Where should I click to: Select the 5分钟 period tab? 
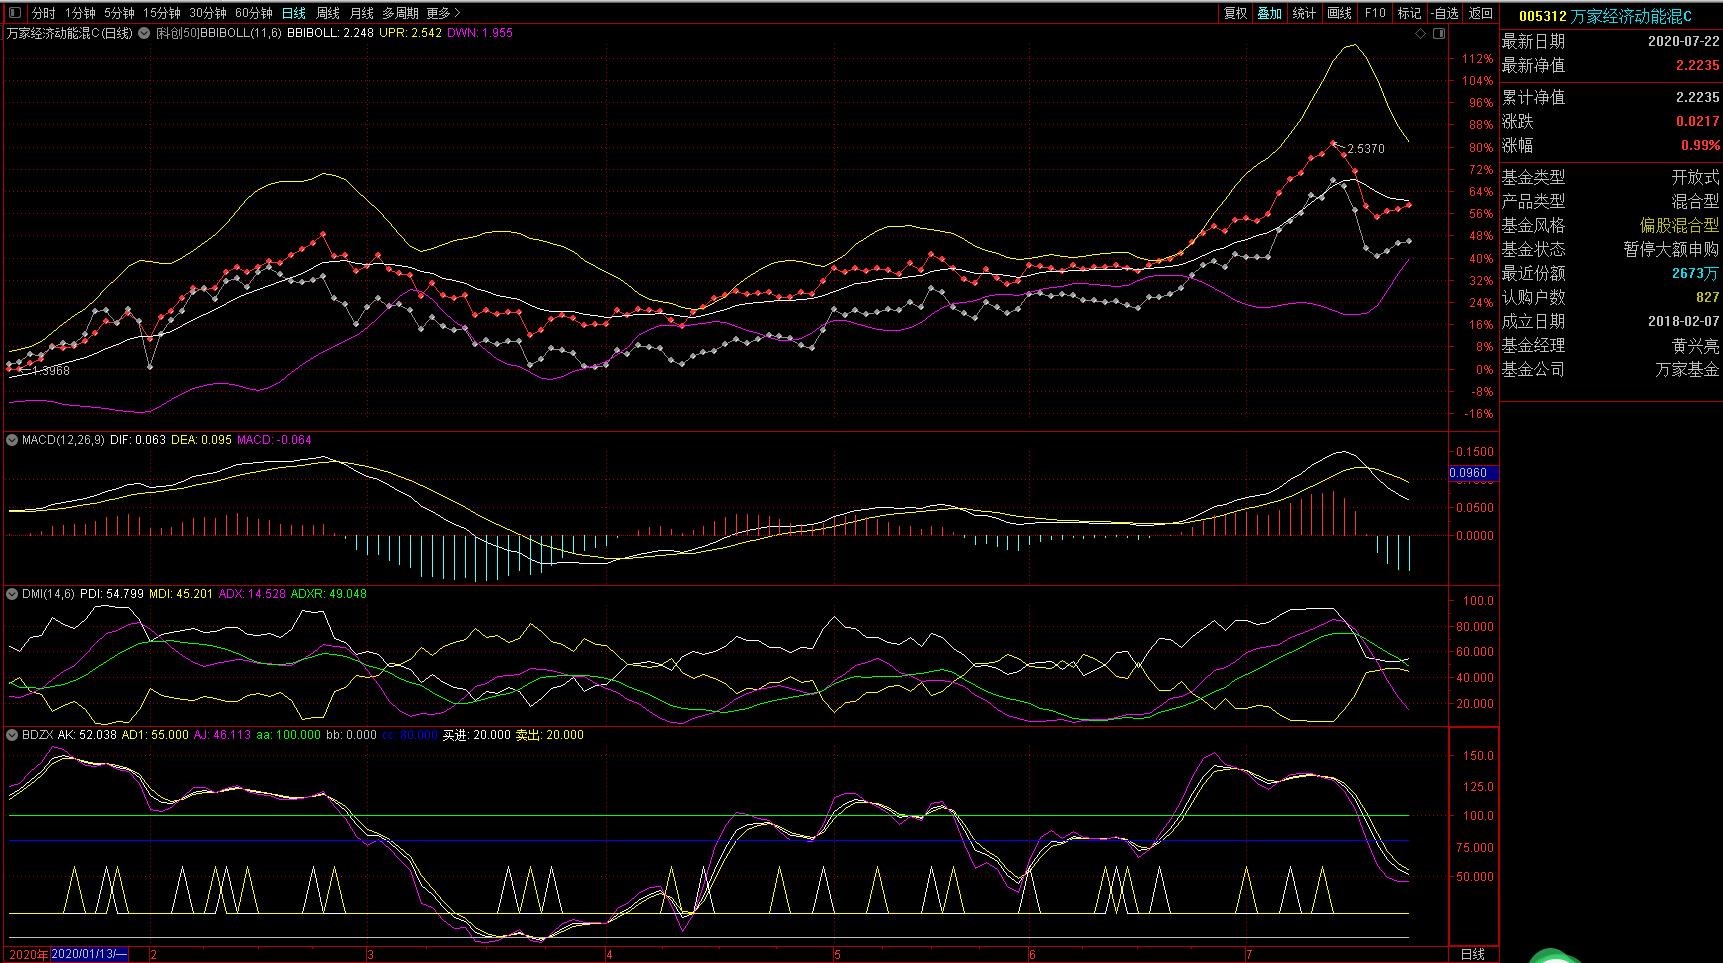tap(119, 13)
